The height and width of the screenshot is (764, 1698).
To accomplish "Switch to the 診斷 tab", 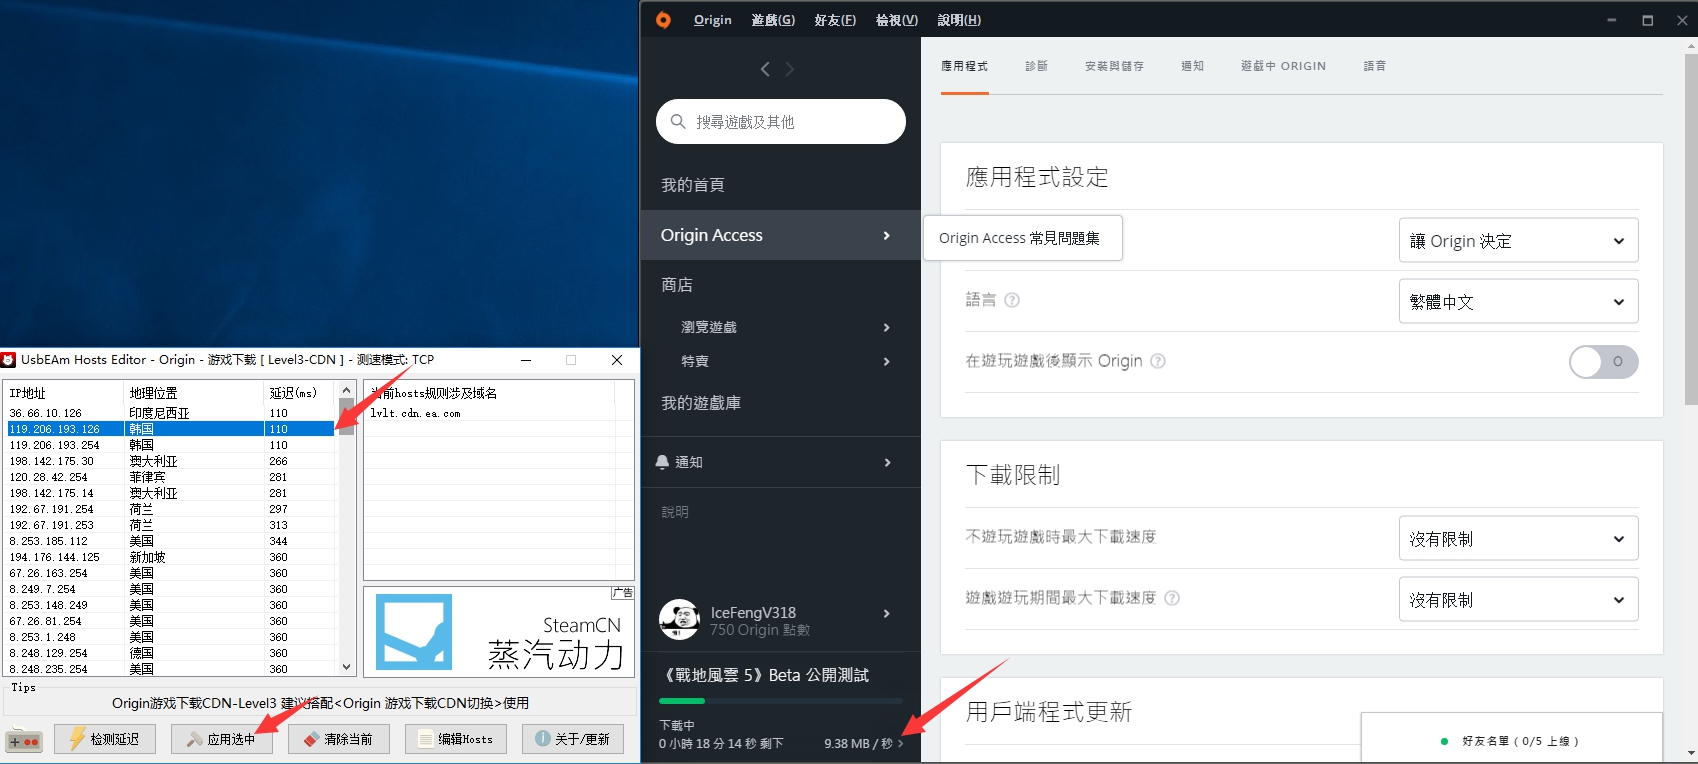I will [1037, 66].
